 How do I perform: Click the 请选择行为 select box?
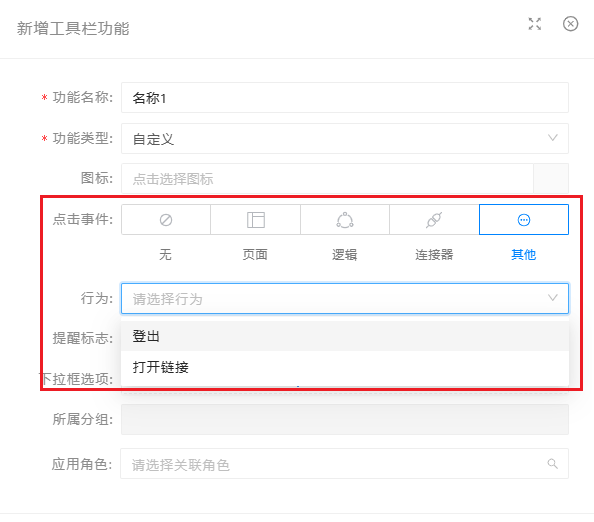tap(345, 299)
